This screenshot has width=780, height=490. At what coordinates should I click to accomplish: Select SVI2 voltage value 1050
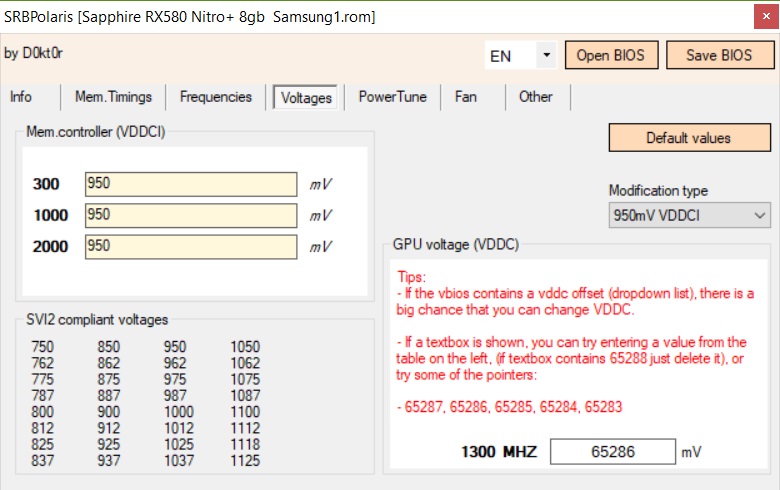coord(245,347)
